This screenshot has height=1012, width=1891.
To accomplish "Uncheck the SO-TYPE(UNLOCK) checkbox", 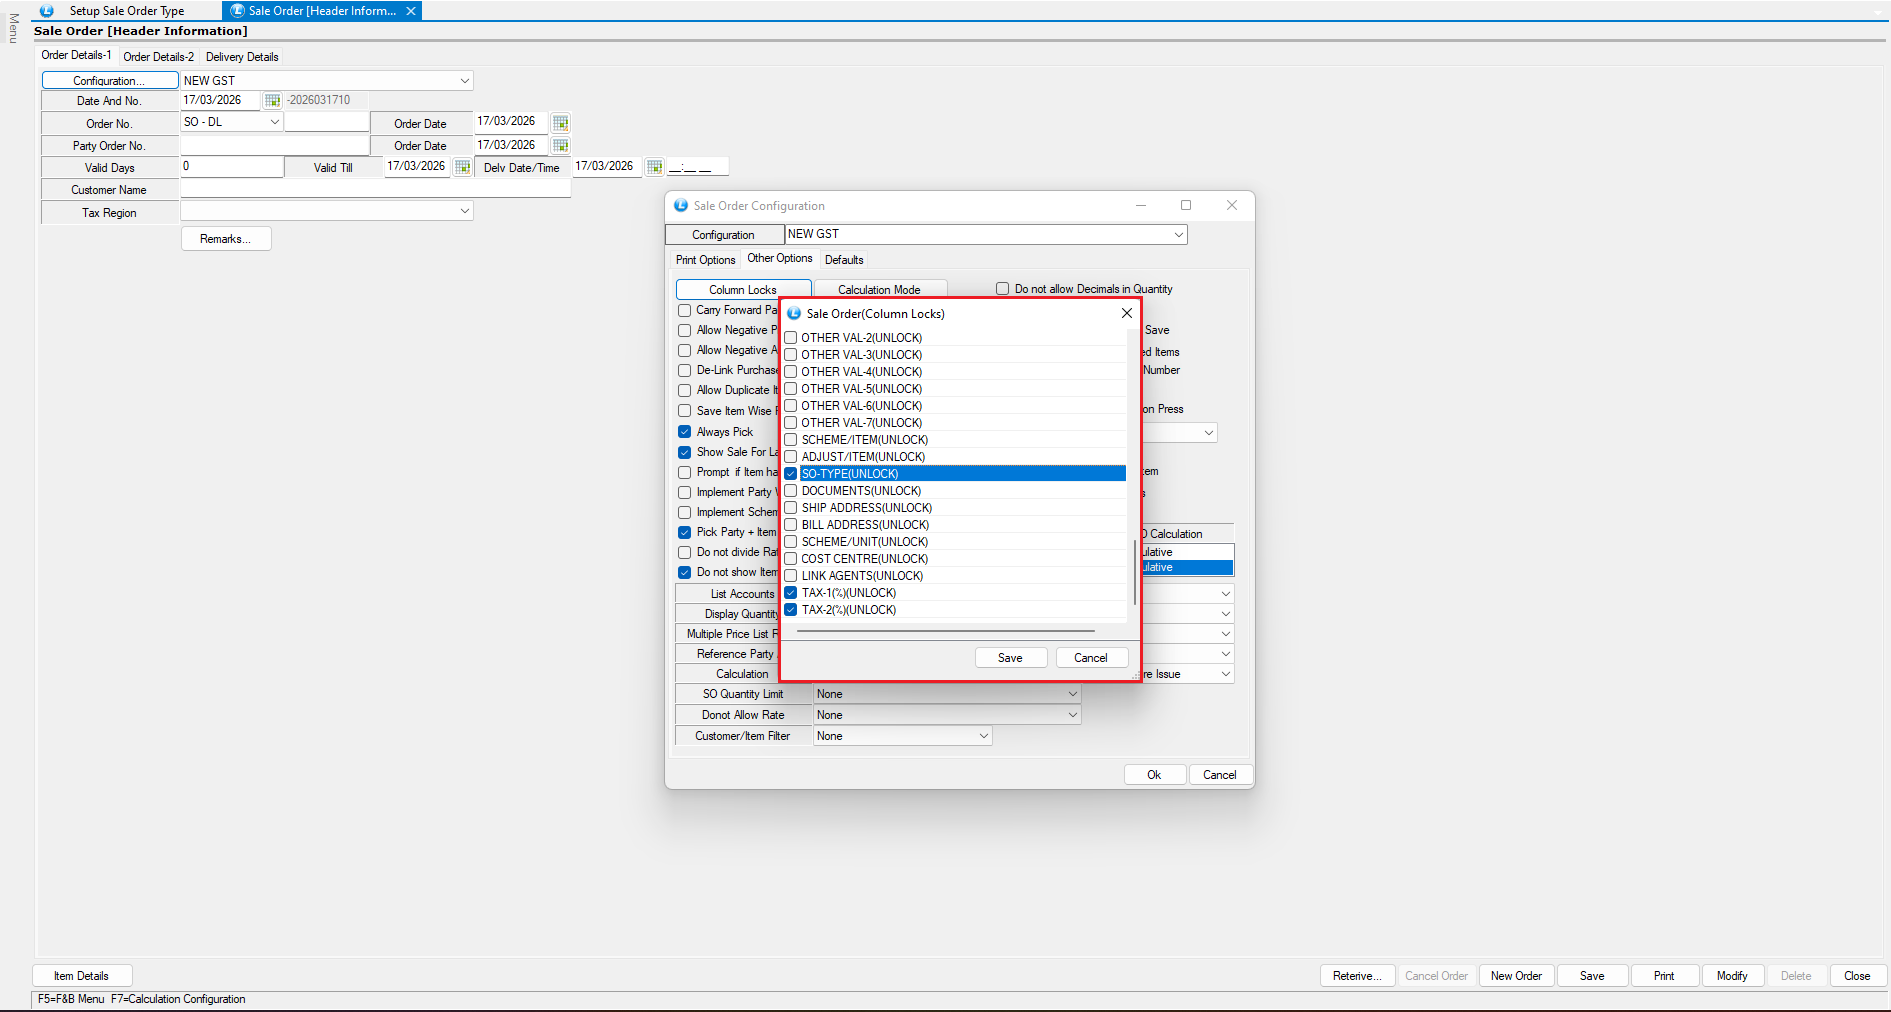I will 791,474.
